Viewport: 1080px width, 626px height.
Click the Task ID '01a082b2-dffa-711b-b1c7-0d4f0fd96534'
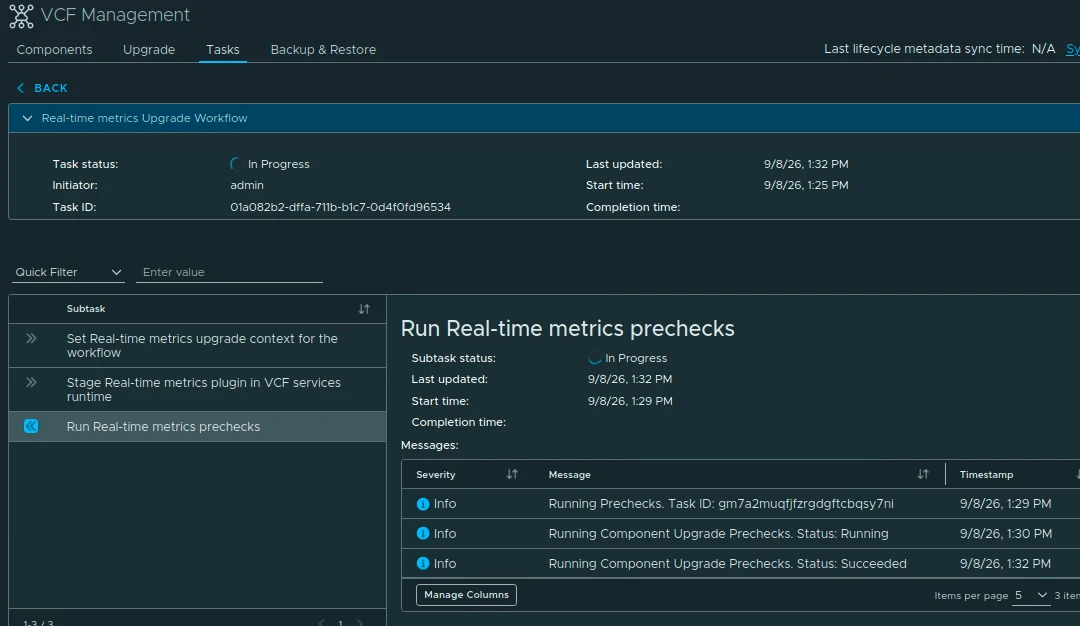pos(340,207)
